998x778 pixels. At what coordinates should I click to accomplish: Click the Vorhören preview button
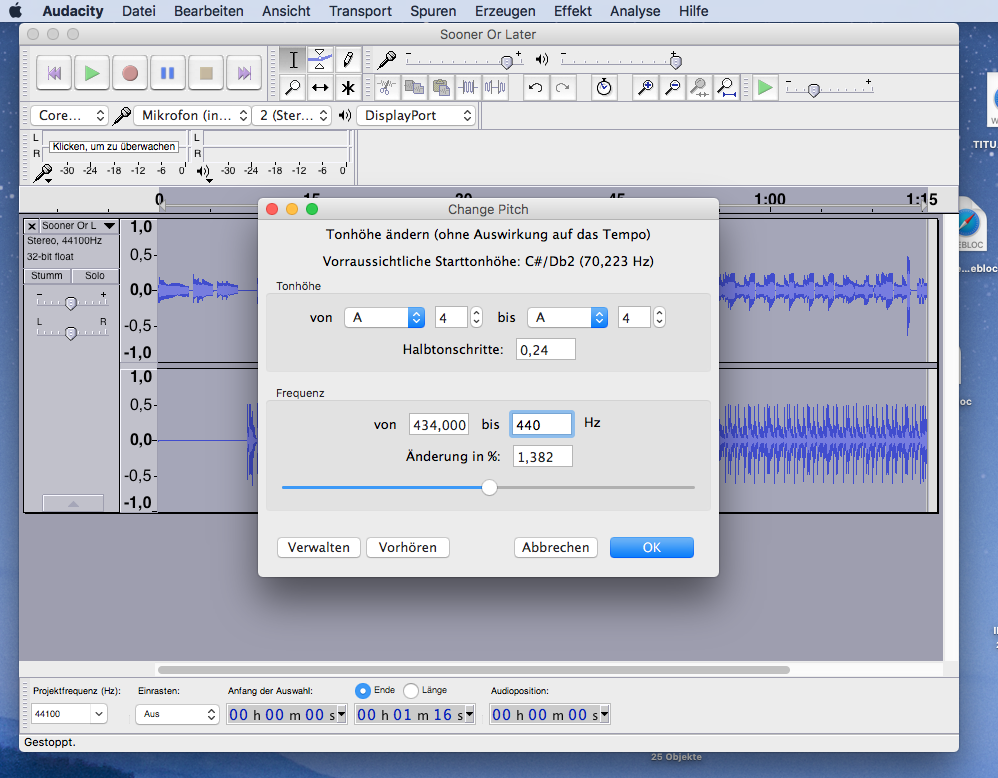pos(407,547)
